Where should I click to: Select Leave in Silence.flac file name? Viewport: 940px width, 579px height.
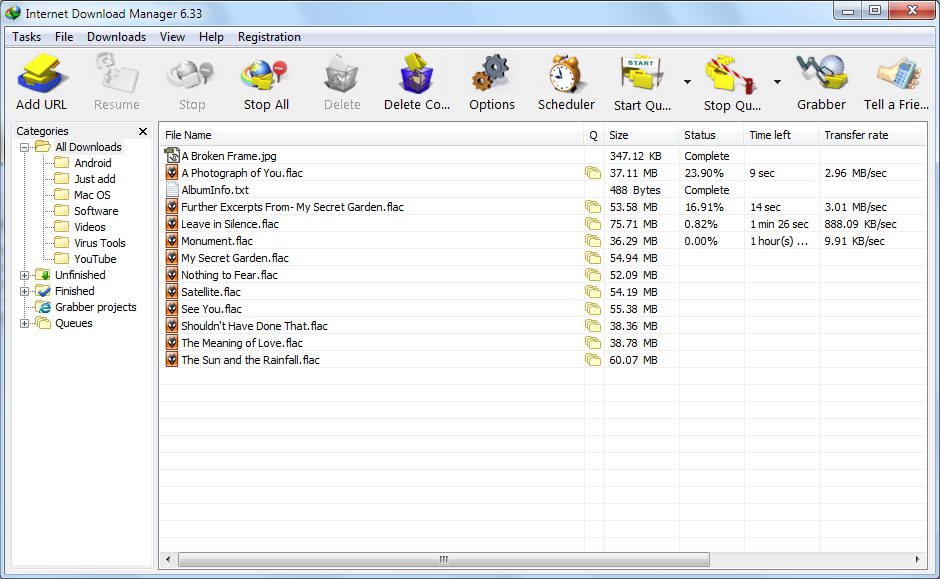click(230, 224)
